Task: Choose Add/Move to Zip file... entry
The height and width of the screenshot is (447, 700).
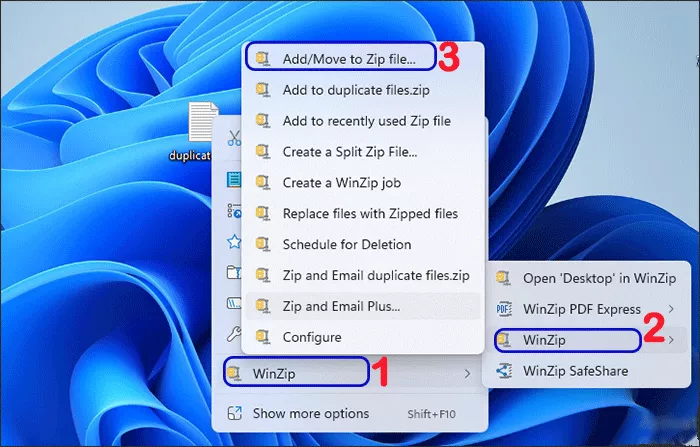Action: (362, 58)
